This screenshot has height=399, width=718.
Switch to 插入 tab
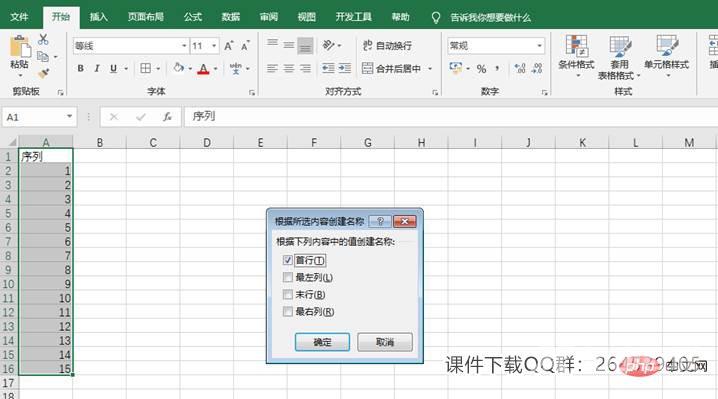pos(98,17)
